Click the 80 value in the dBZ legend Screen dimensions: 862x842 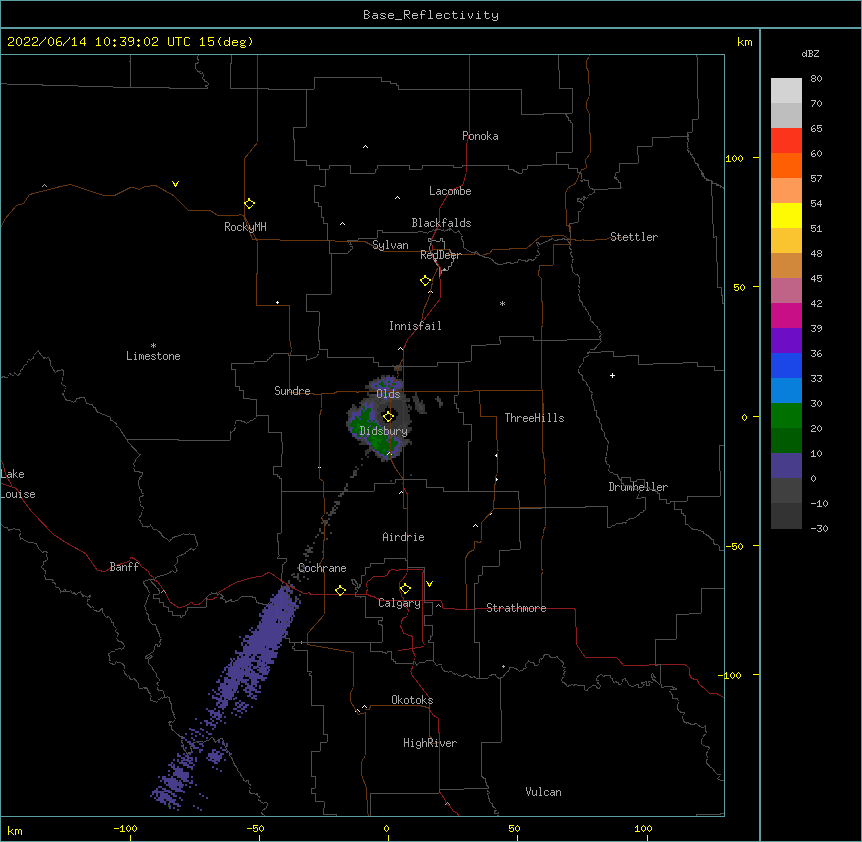pos(816,79)
